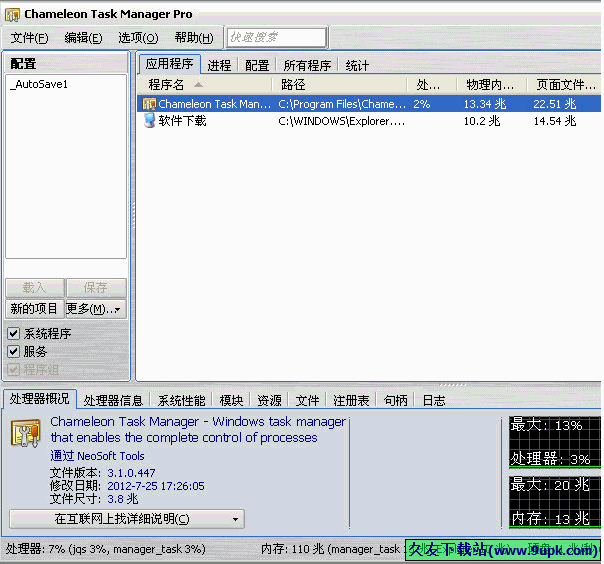604x564 pixels.
Task: Click the file version 3.1.0.447 value
Action: pos(131,473)
